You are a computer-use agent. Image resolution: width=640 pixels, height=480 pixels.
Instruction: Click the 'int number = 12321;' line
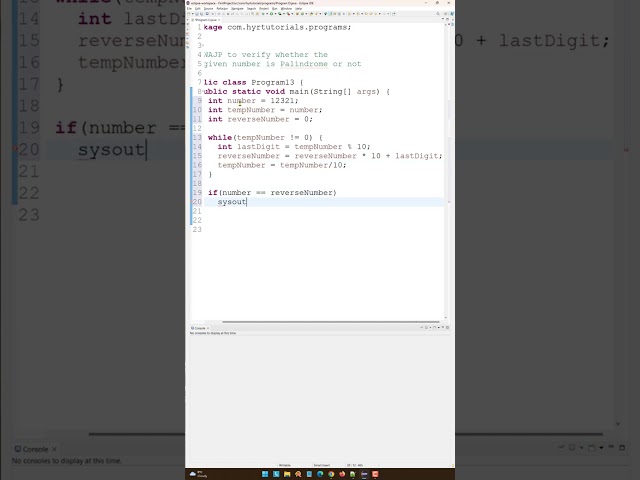click(x=253, y=100)
